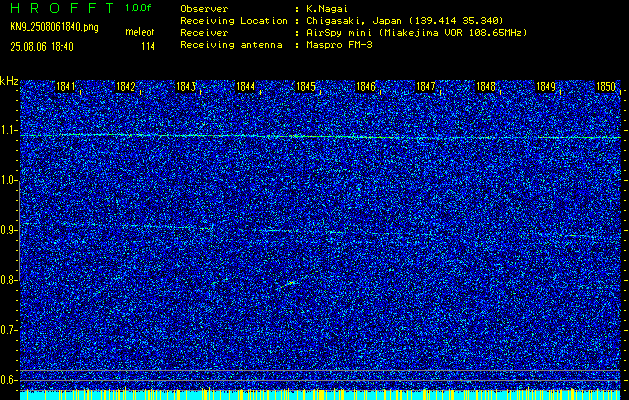Screen dimensions: 629x400
Task: Click the Receiving Location label
Action: coord(234,21)
